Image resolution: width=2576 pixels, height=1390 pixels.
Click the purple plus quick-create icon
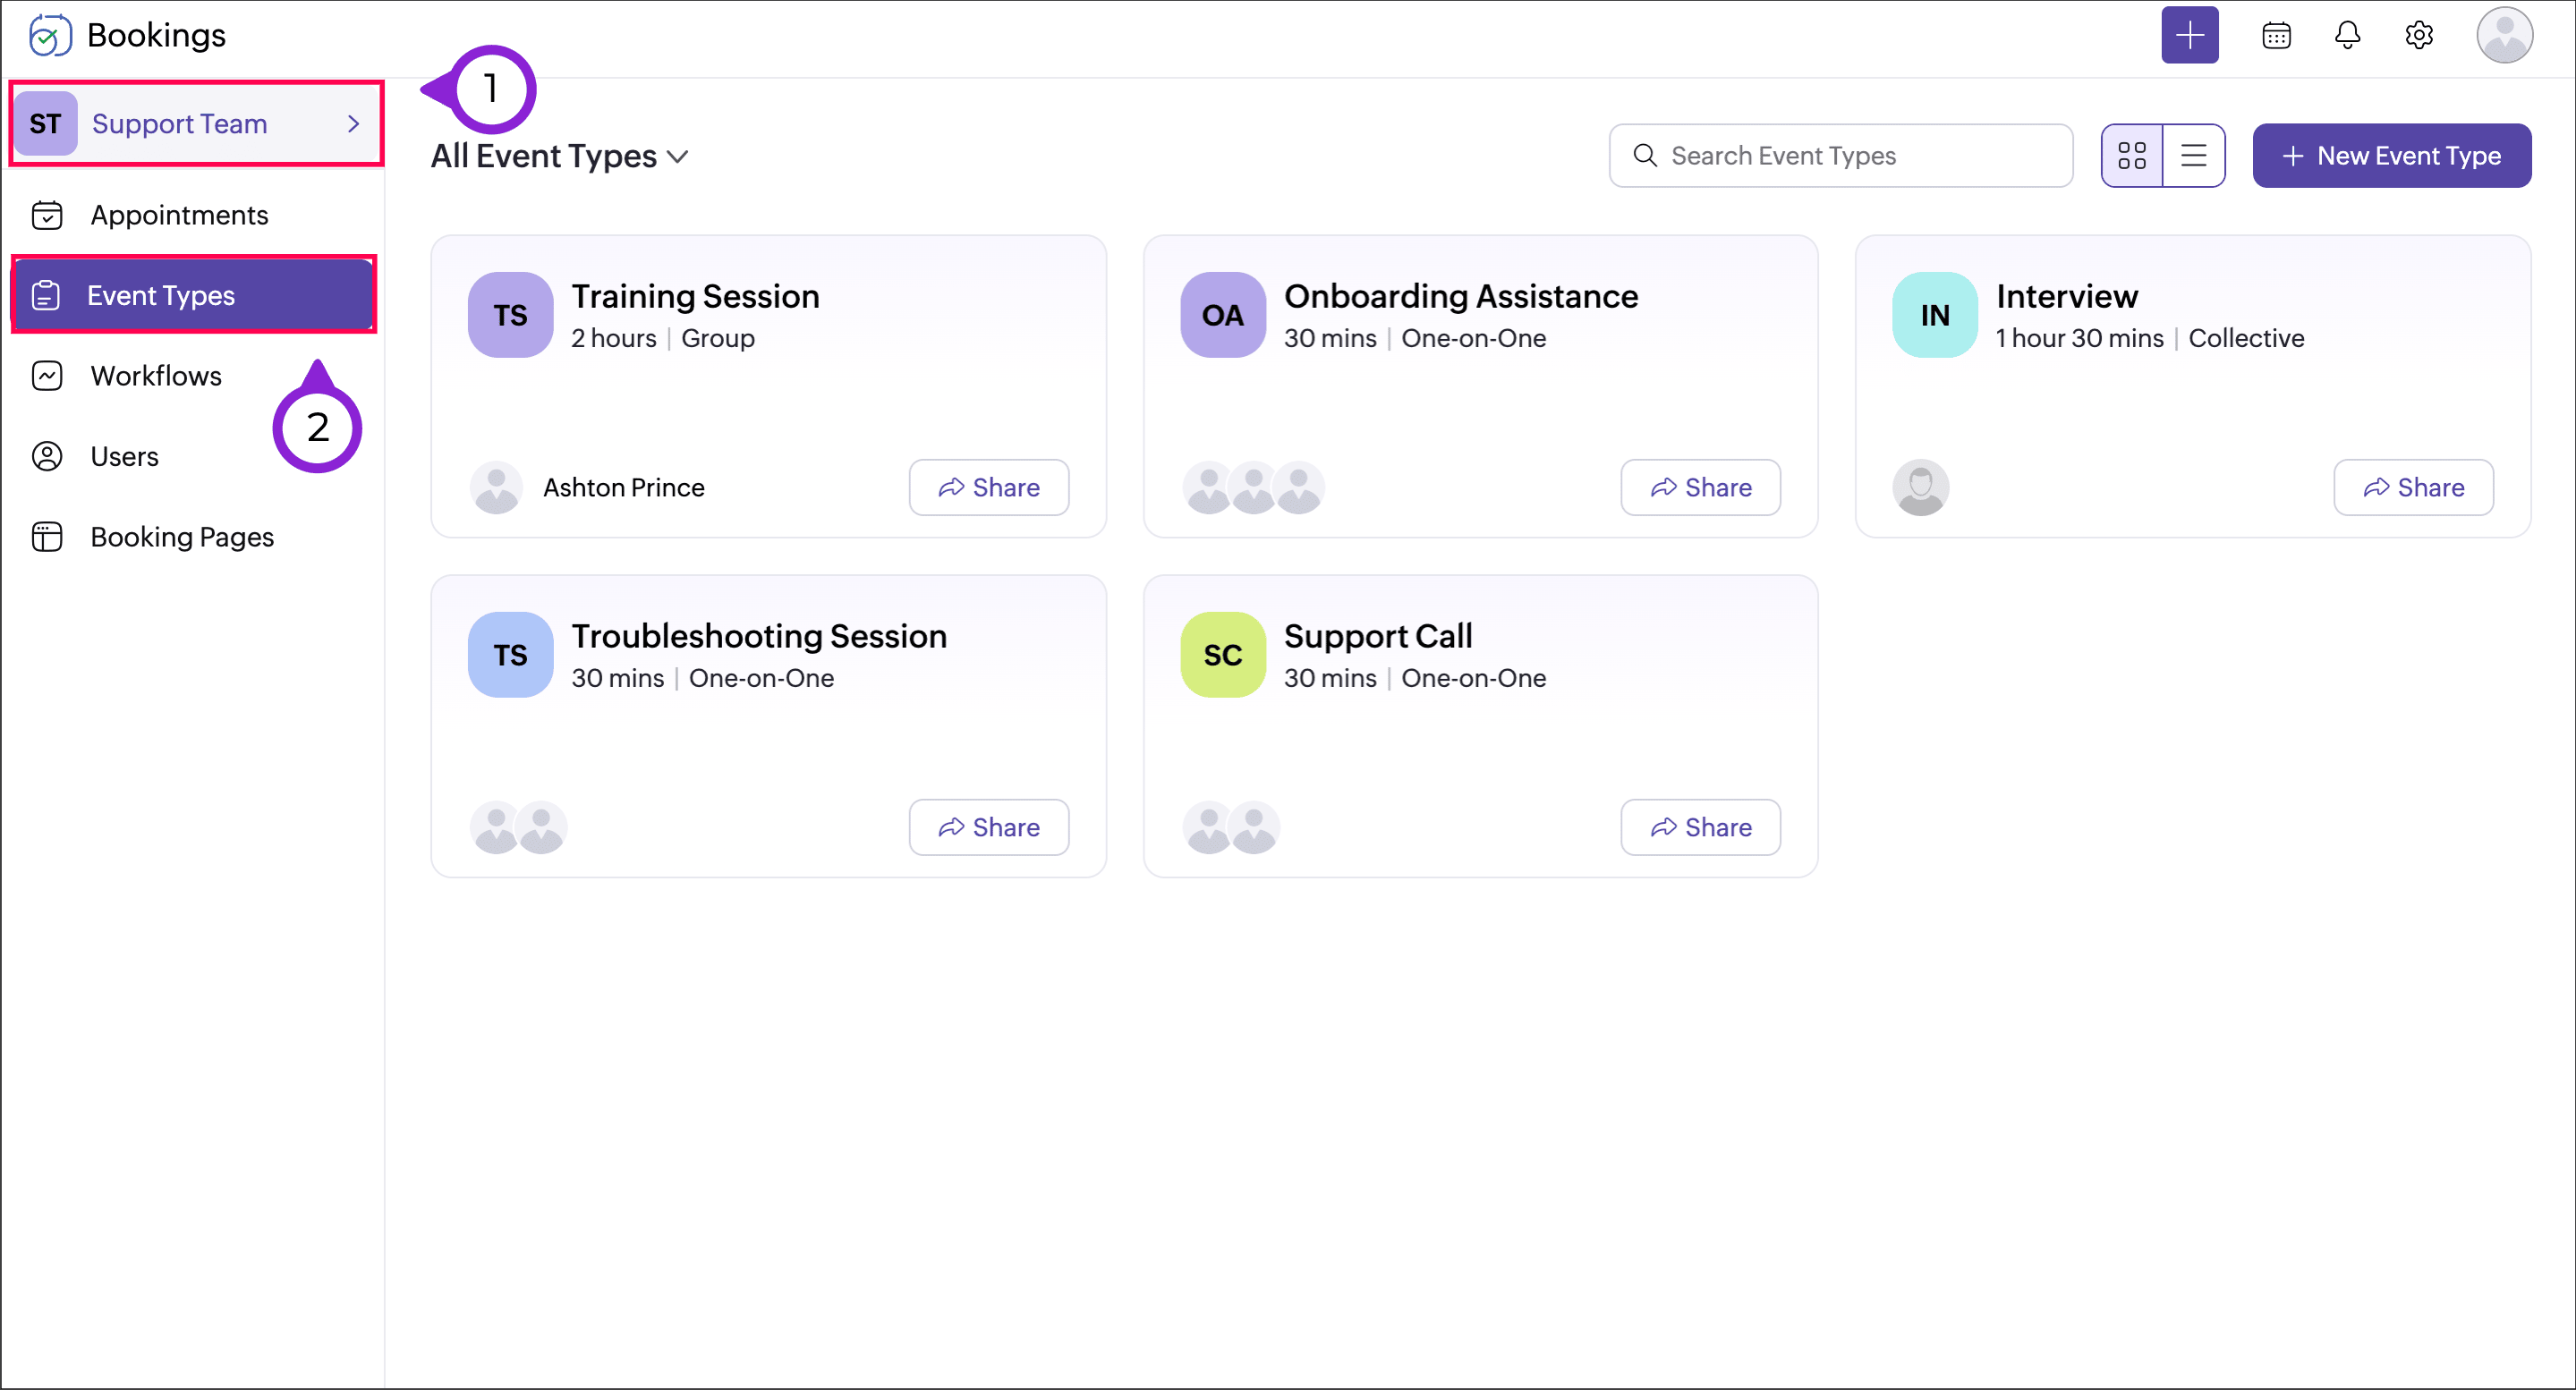pos(2189,35)
